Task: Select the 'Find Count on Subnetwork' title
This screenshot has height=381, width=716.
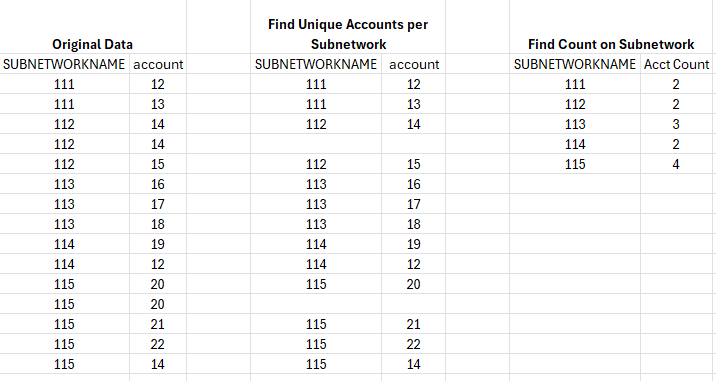Action: coord(611,44)
